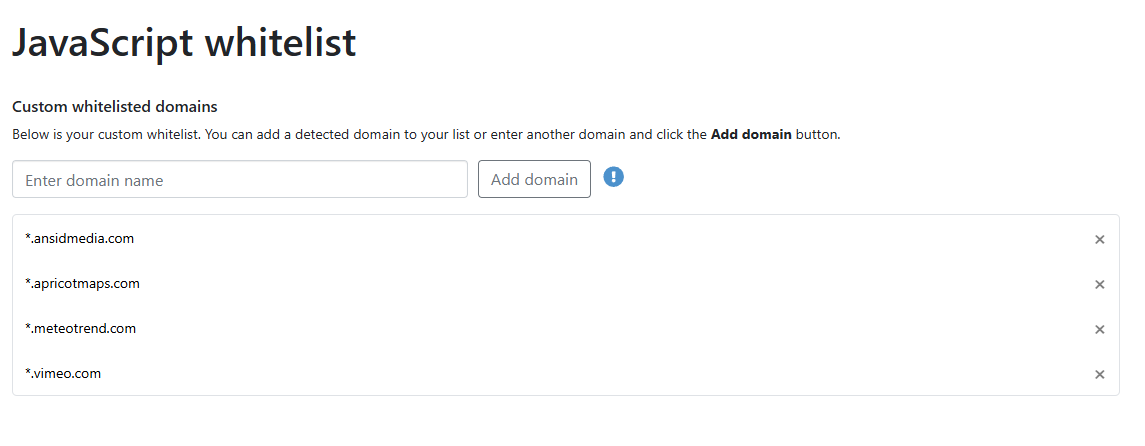
Task: Remove *.meteotrend.com using its X icon
Action: 1099,329
